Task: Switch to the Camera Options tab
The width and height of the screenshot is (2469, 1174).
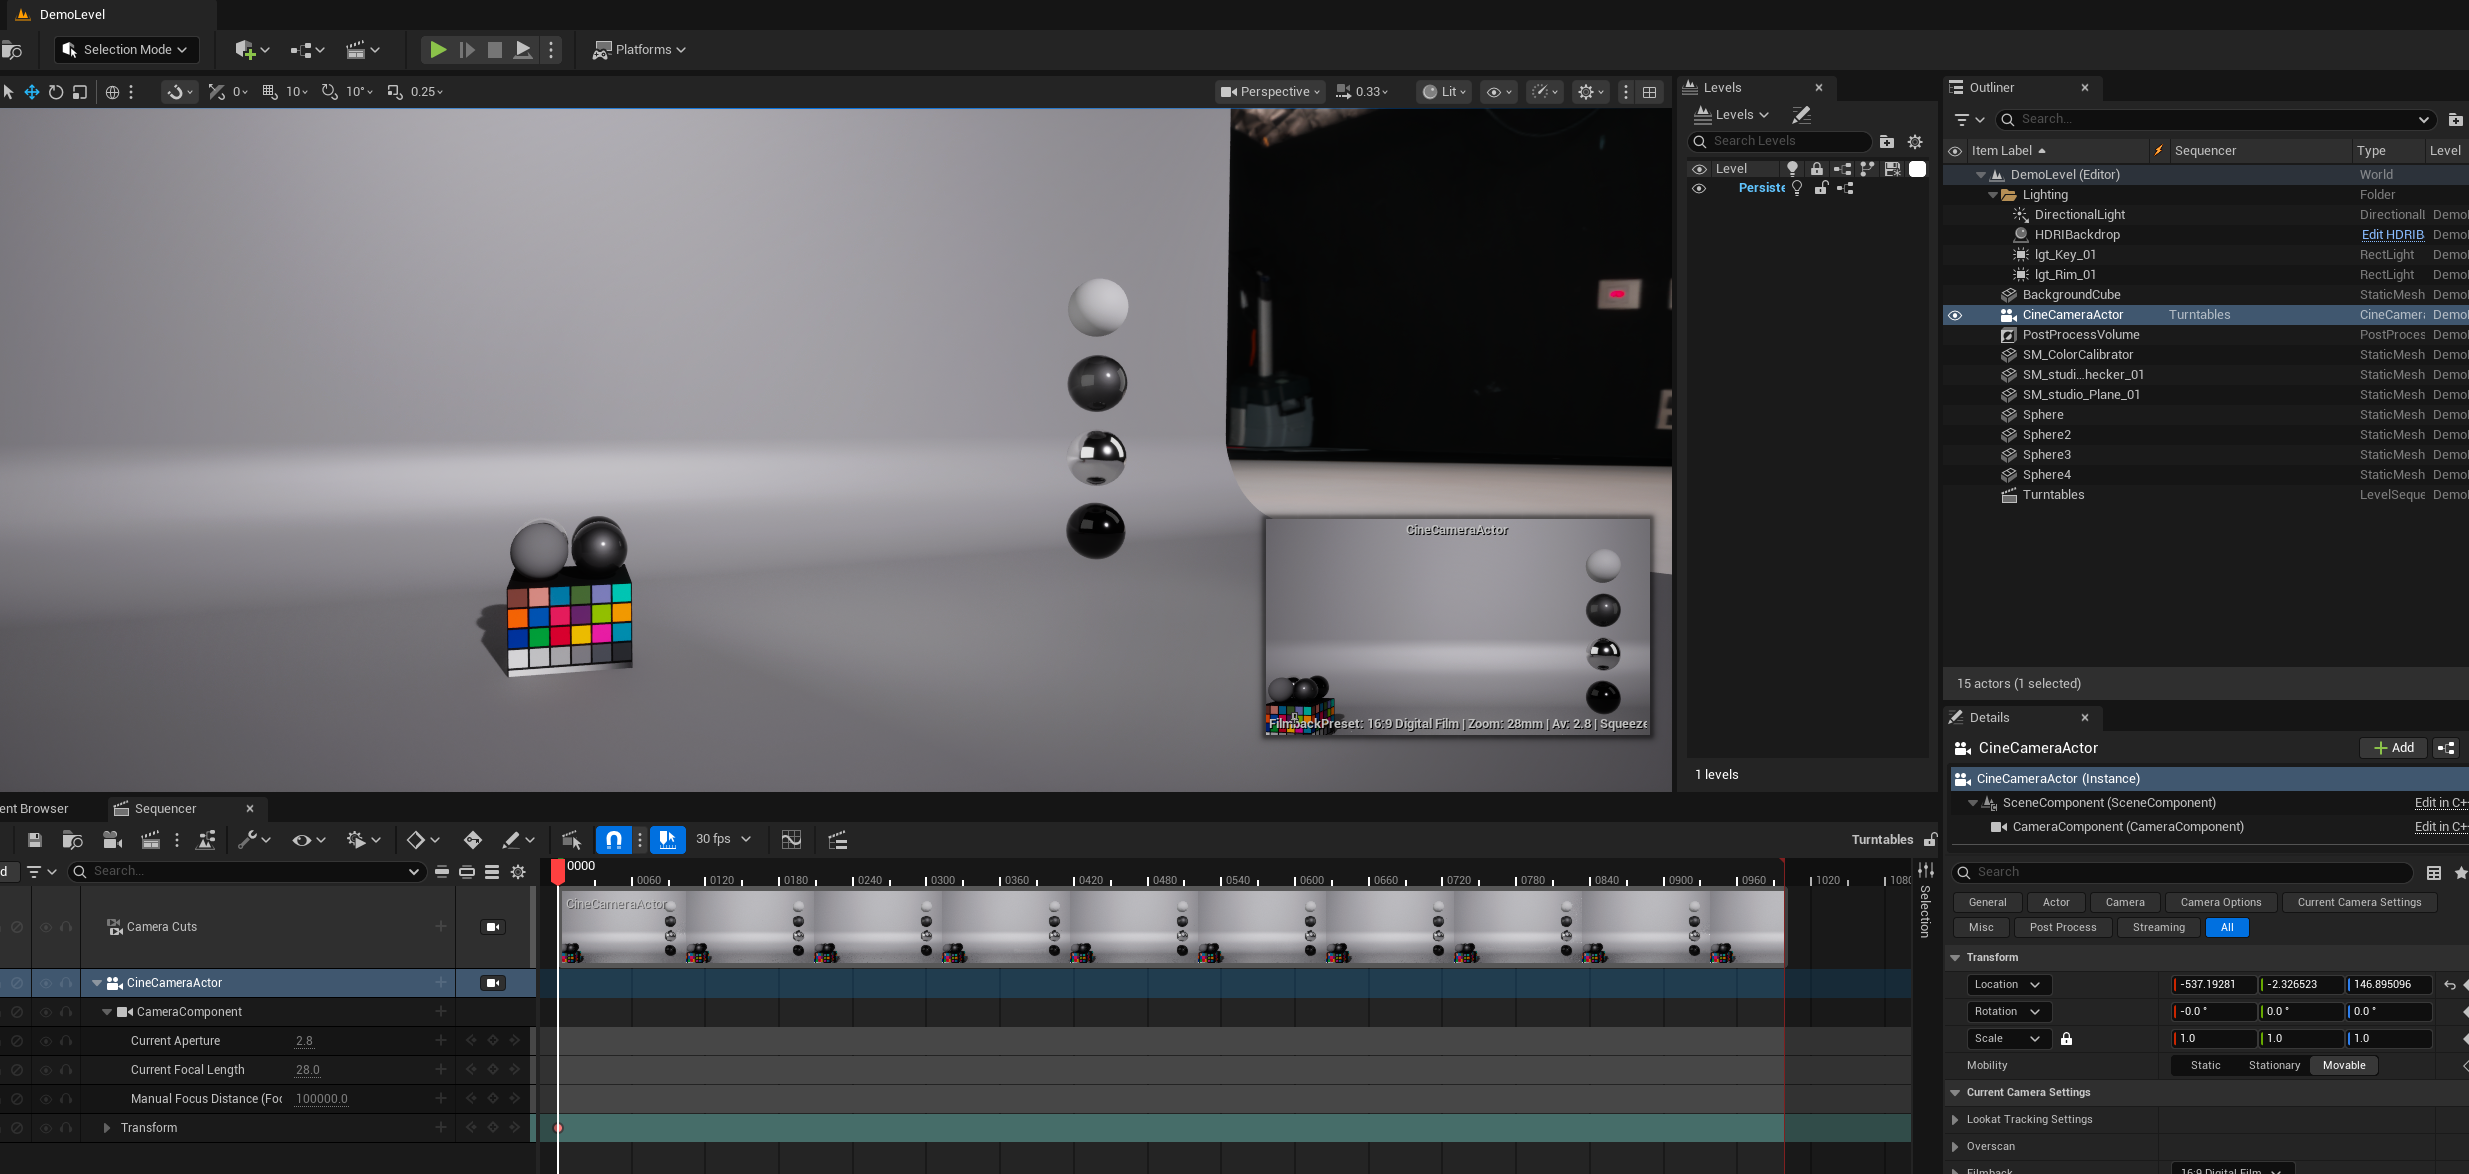Action: pyautogui.click(x=2220, y=902)
